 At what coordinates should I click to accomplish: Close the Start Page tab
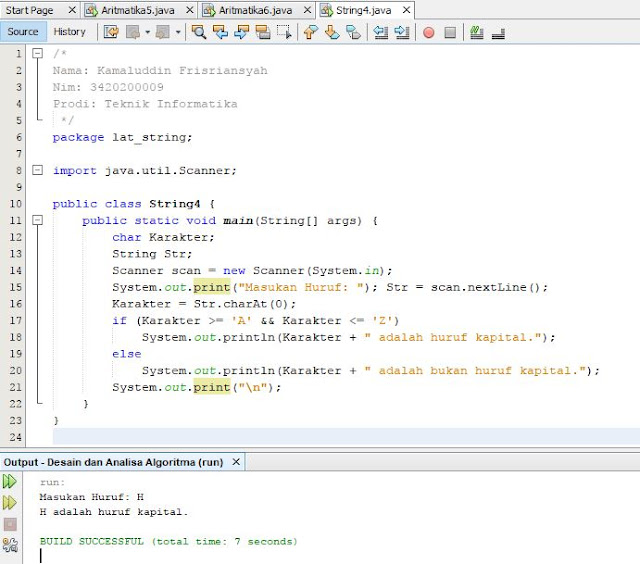72,10
